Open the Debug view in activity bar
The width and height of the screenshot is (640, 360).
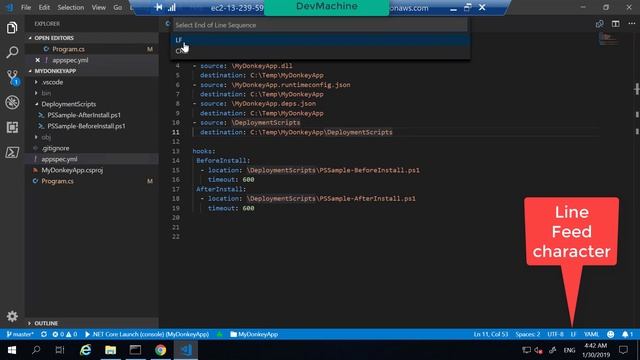12,102
